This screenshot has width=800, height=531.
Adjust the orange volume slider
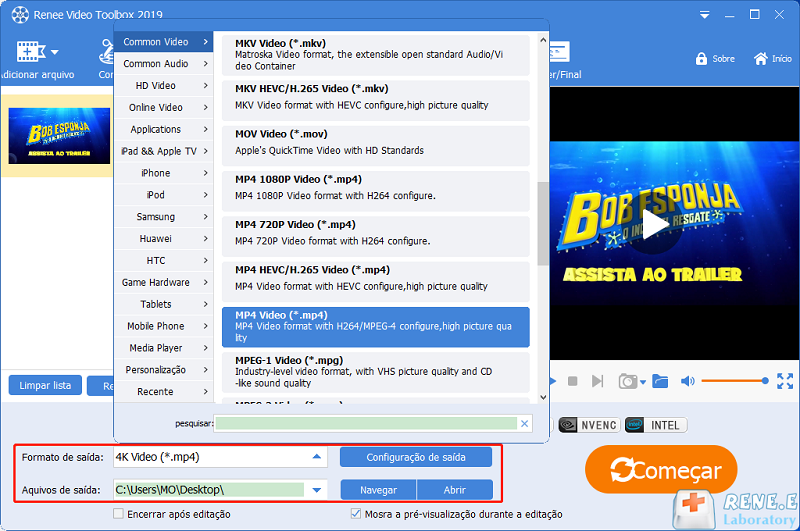[x=735, y=381]
